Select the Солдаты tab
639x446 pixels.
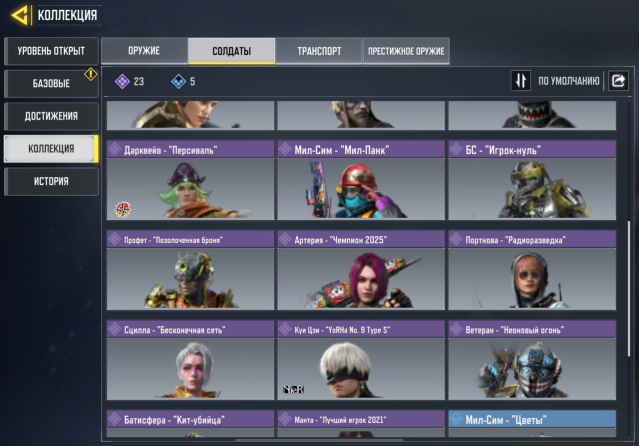pyautogui.click(x=231, y=51)
